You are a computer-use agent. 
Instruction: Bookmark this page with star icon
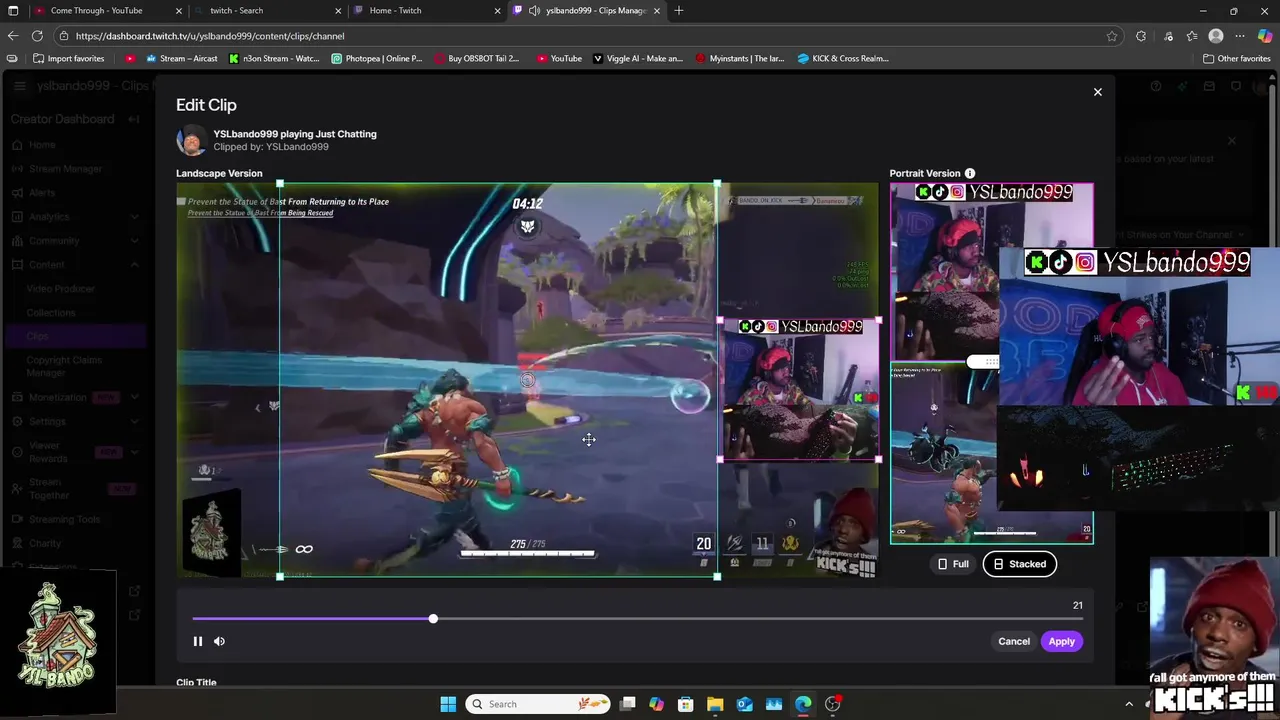click(1112, 36)
